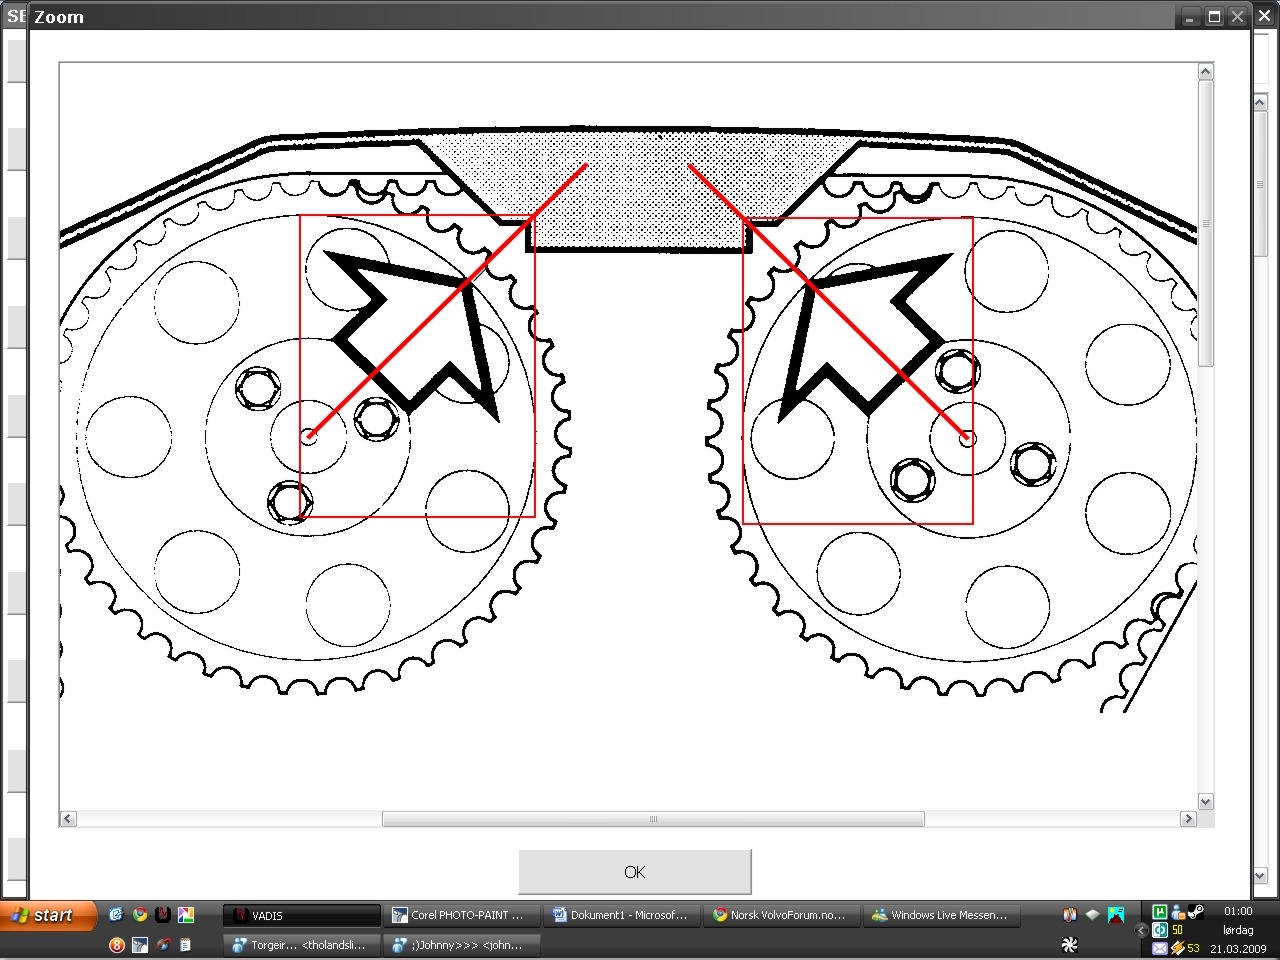This screenshot has width=1280, height=960.
Task: Open Notepad icon in quick launch
Action: (x=185, y=945)
